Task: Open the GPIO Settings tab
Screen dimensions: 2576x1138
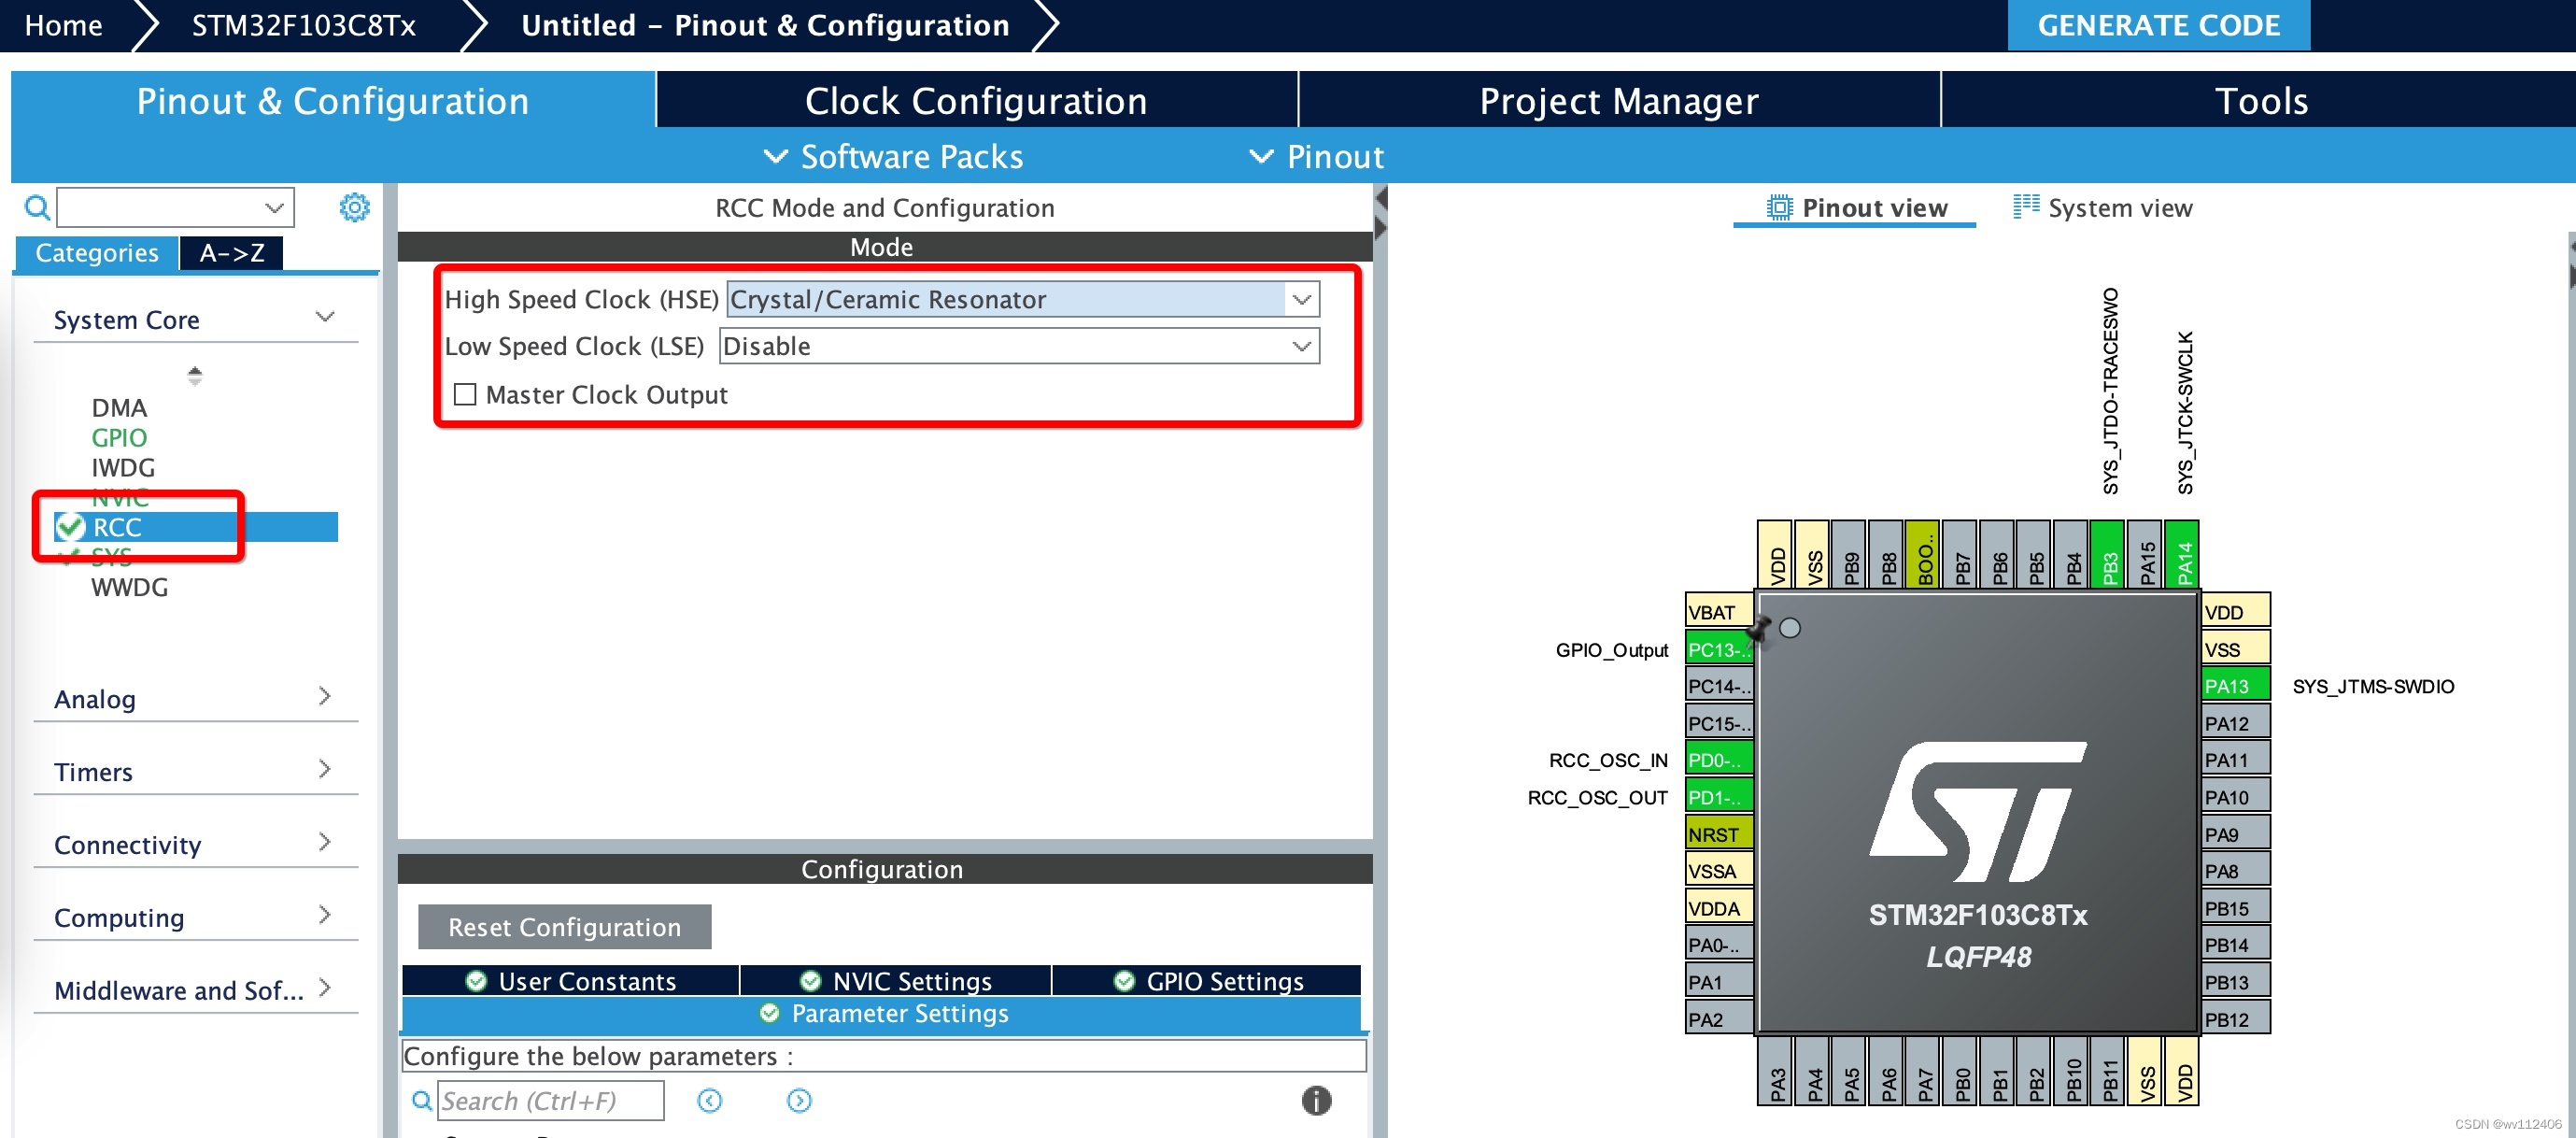Action: (x=1208, y=981)
